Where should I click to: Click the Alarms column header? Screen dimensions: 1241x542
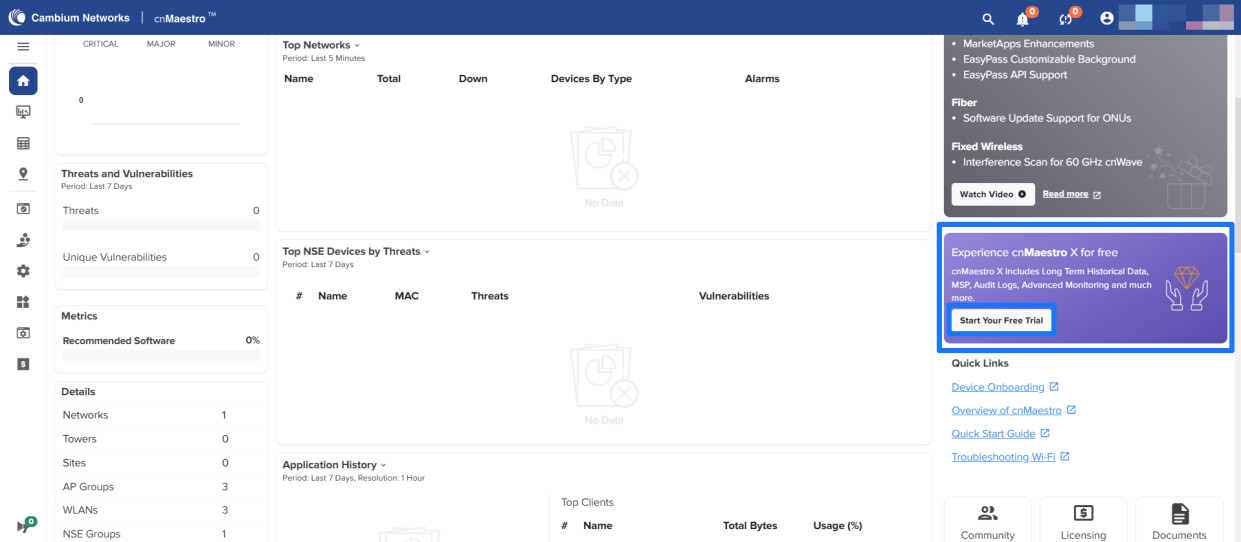[762, 79]
